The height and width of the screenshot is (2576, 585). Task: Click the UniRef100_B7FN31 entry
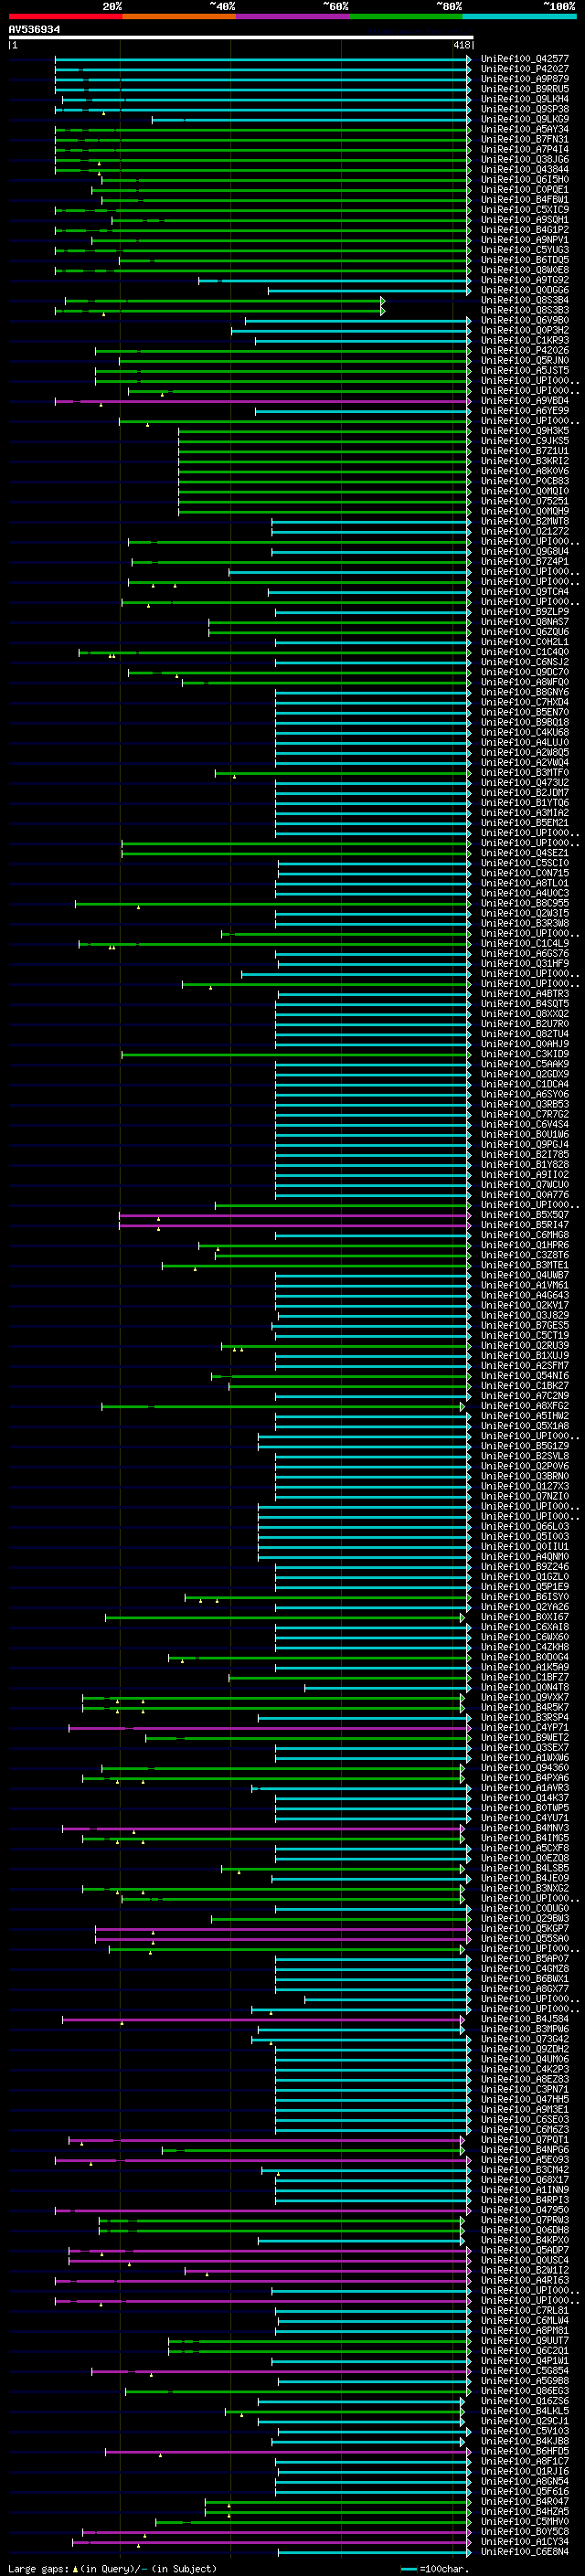click(x=525, y=139)
